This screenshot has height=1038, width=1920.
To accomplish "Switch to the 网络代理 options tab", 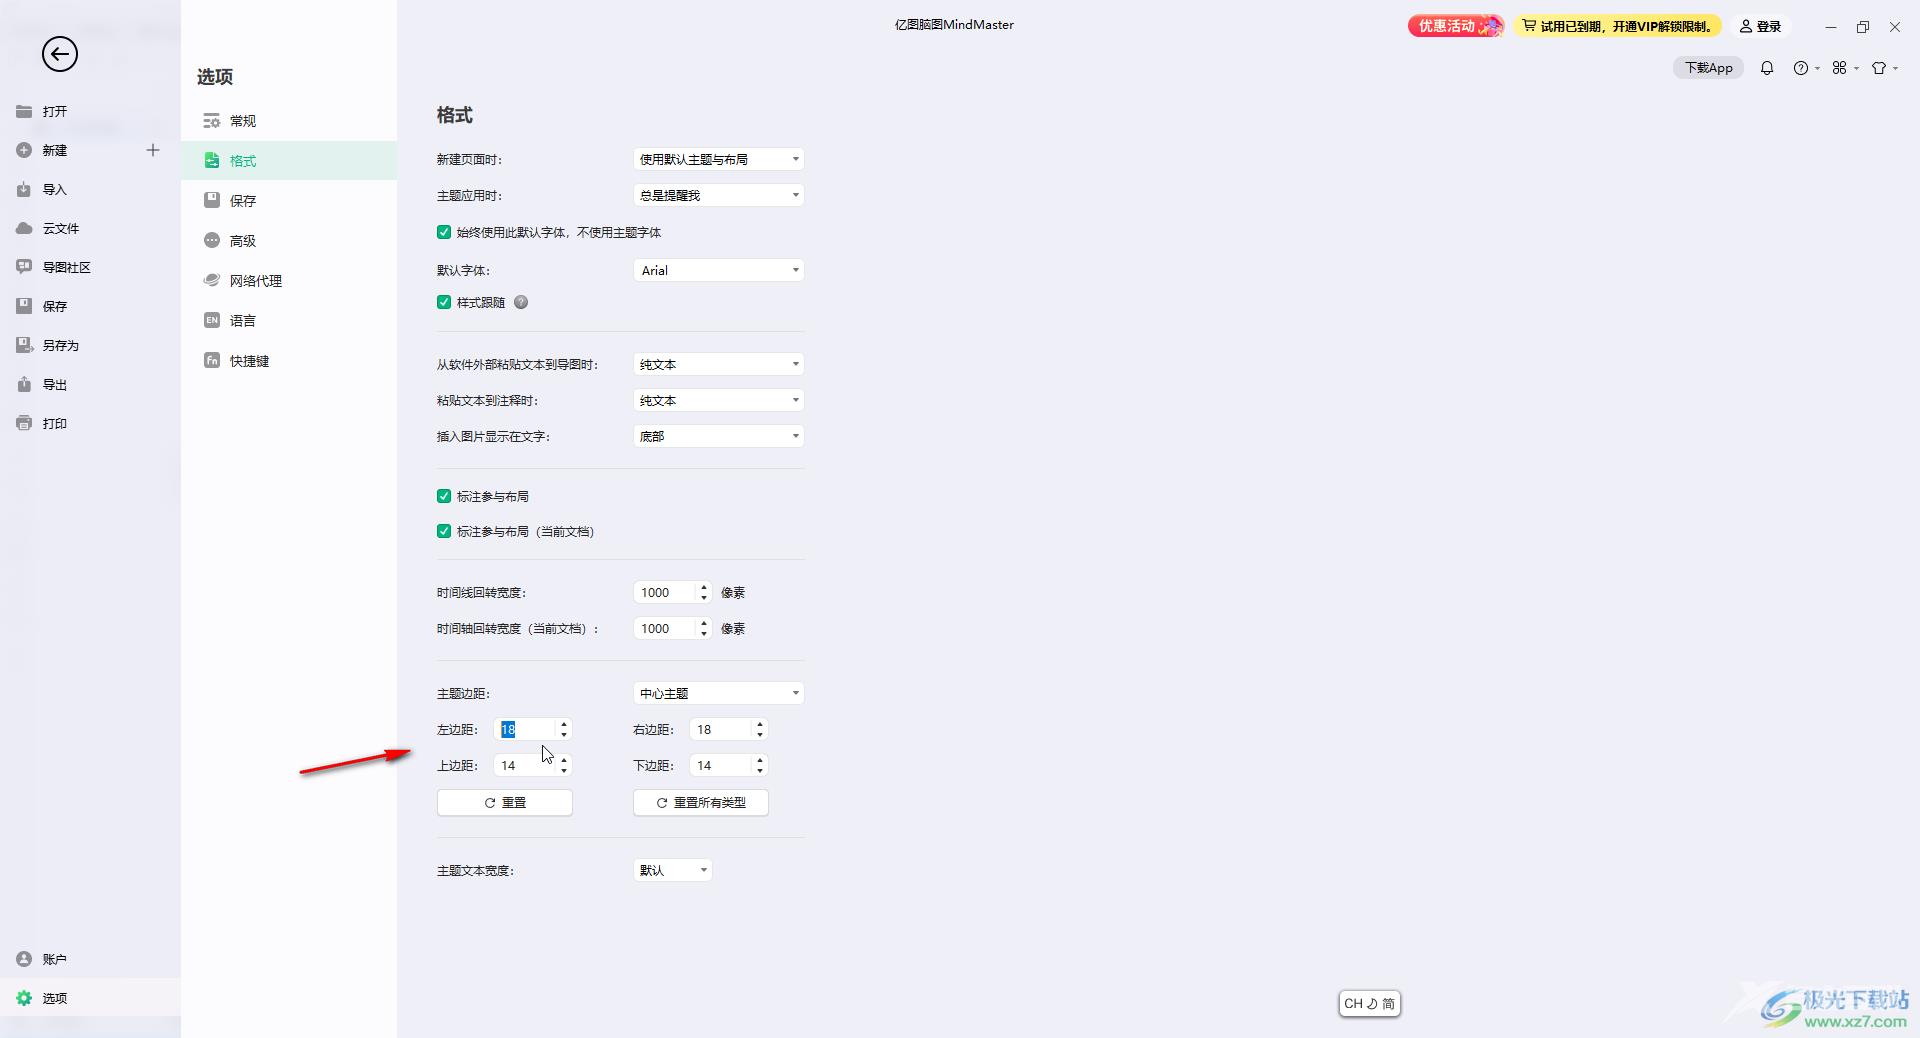I will (289, 280).
